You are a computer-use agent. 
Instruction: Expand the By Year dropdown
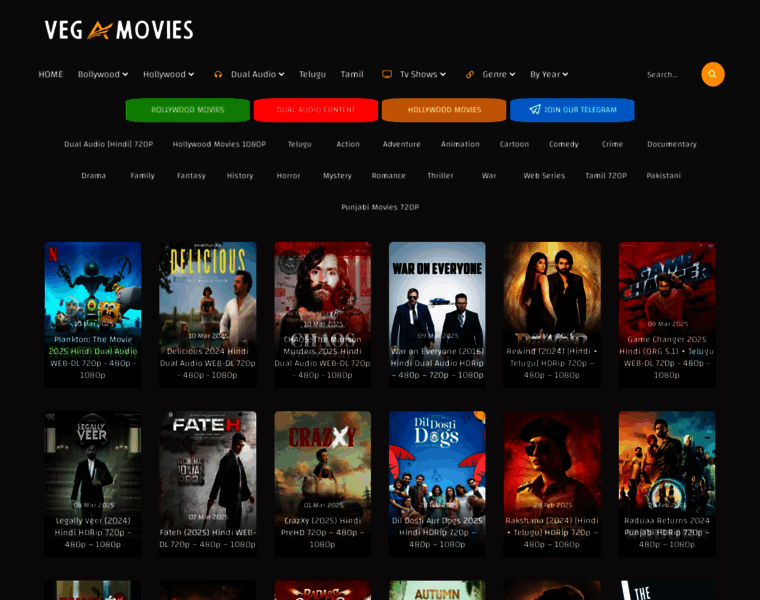pyautogui.click(x=549, y=74)
